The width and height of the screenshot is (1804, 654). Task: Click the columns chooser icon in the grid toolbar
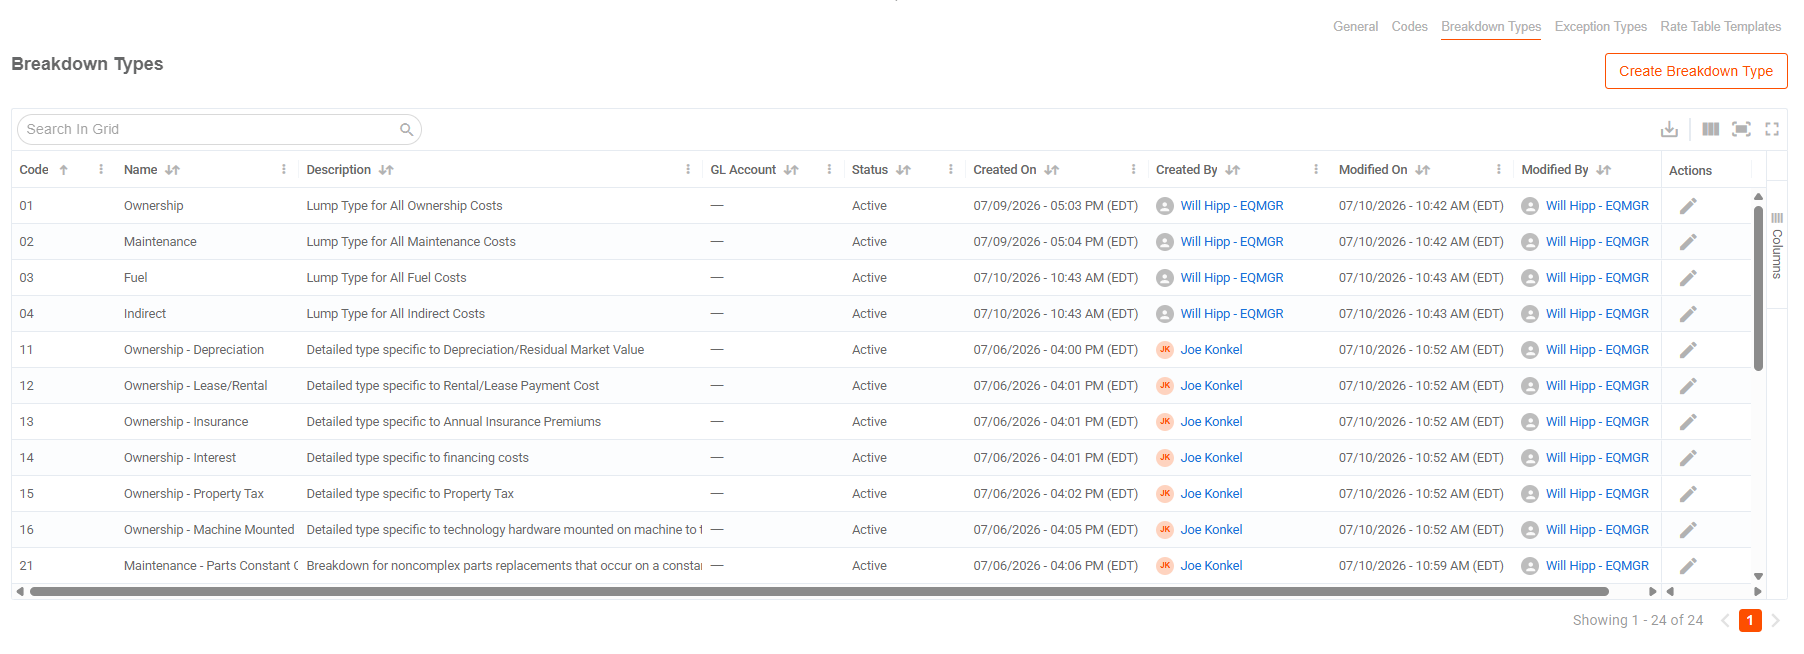point(1711,129)
